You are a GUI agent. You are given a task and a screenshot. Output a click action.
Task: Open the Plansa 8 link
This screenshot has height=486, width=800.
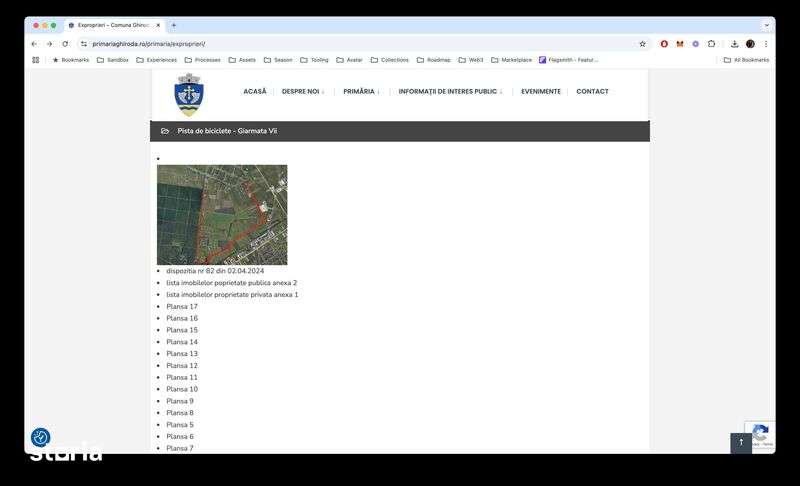coord(180,413)
